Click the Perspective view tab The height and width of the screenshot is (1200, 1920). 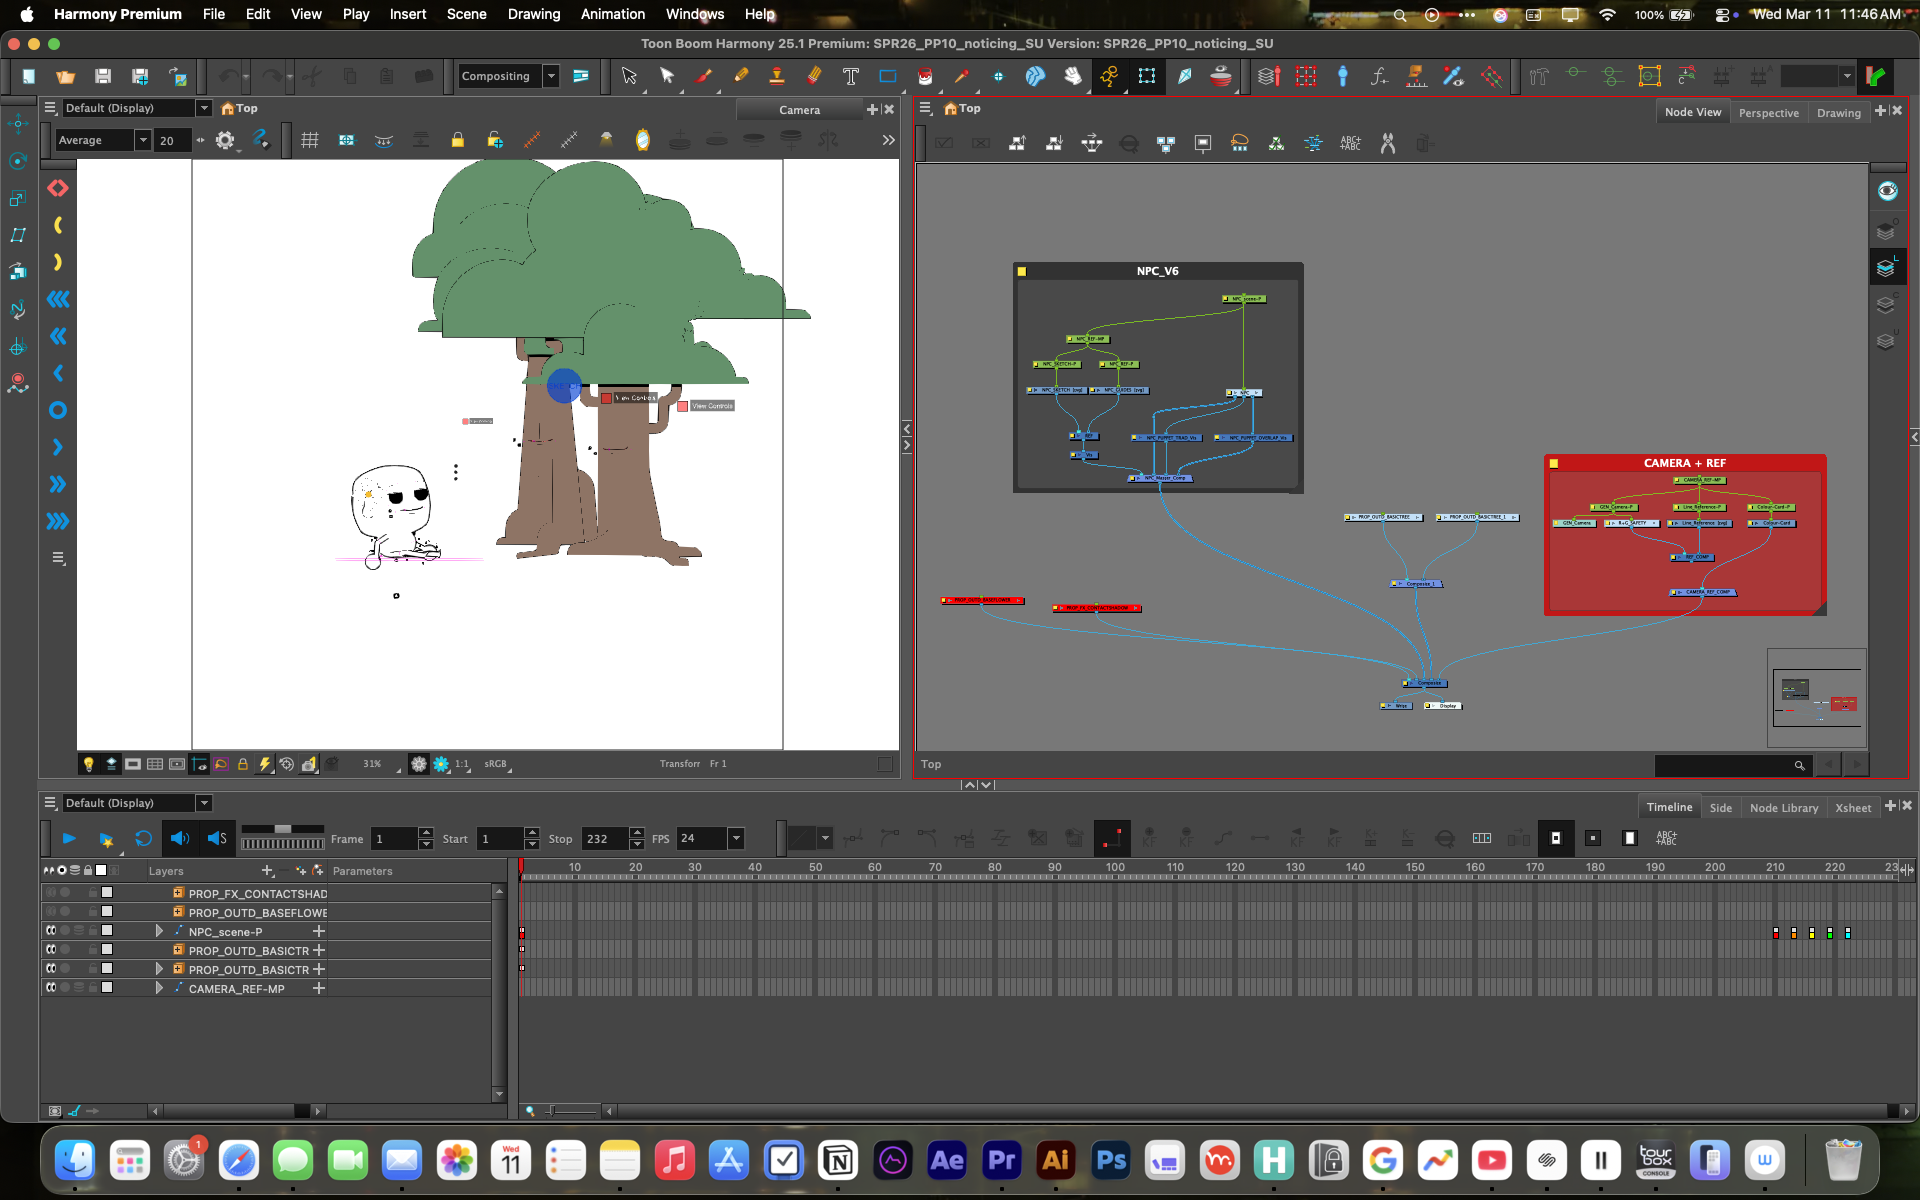tap(1768, 112)
